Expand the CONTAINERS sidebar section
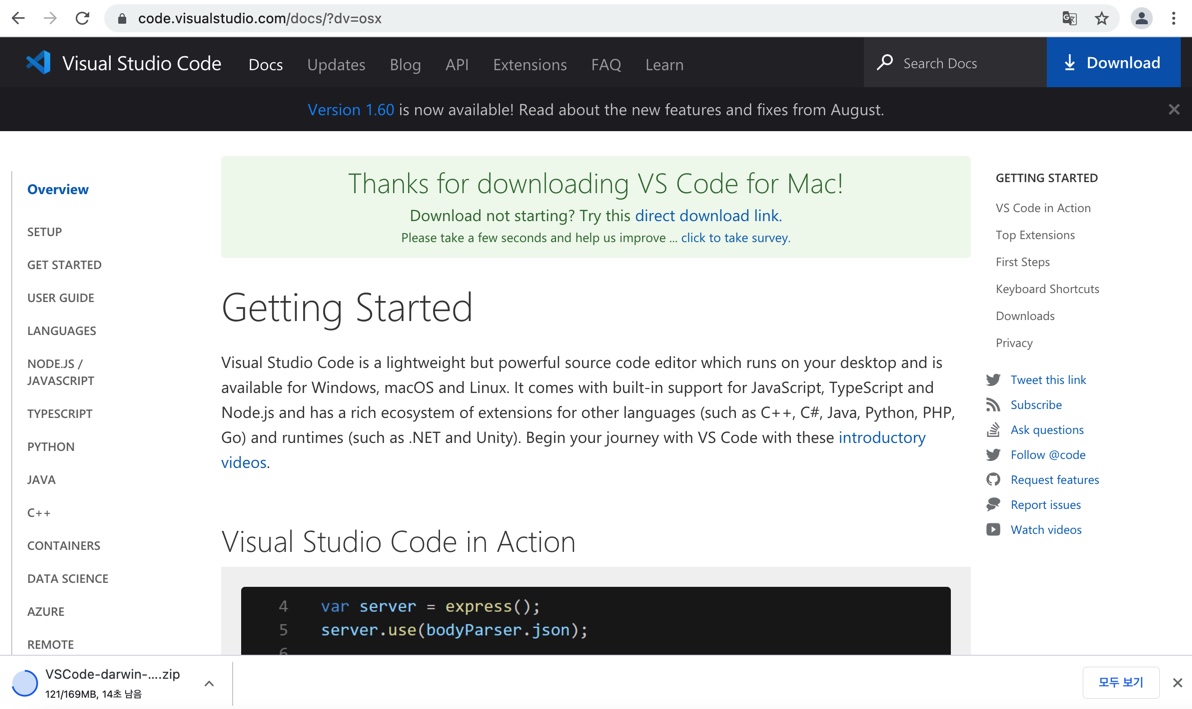 click(x=64, y=546)
